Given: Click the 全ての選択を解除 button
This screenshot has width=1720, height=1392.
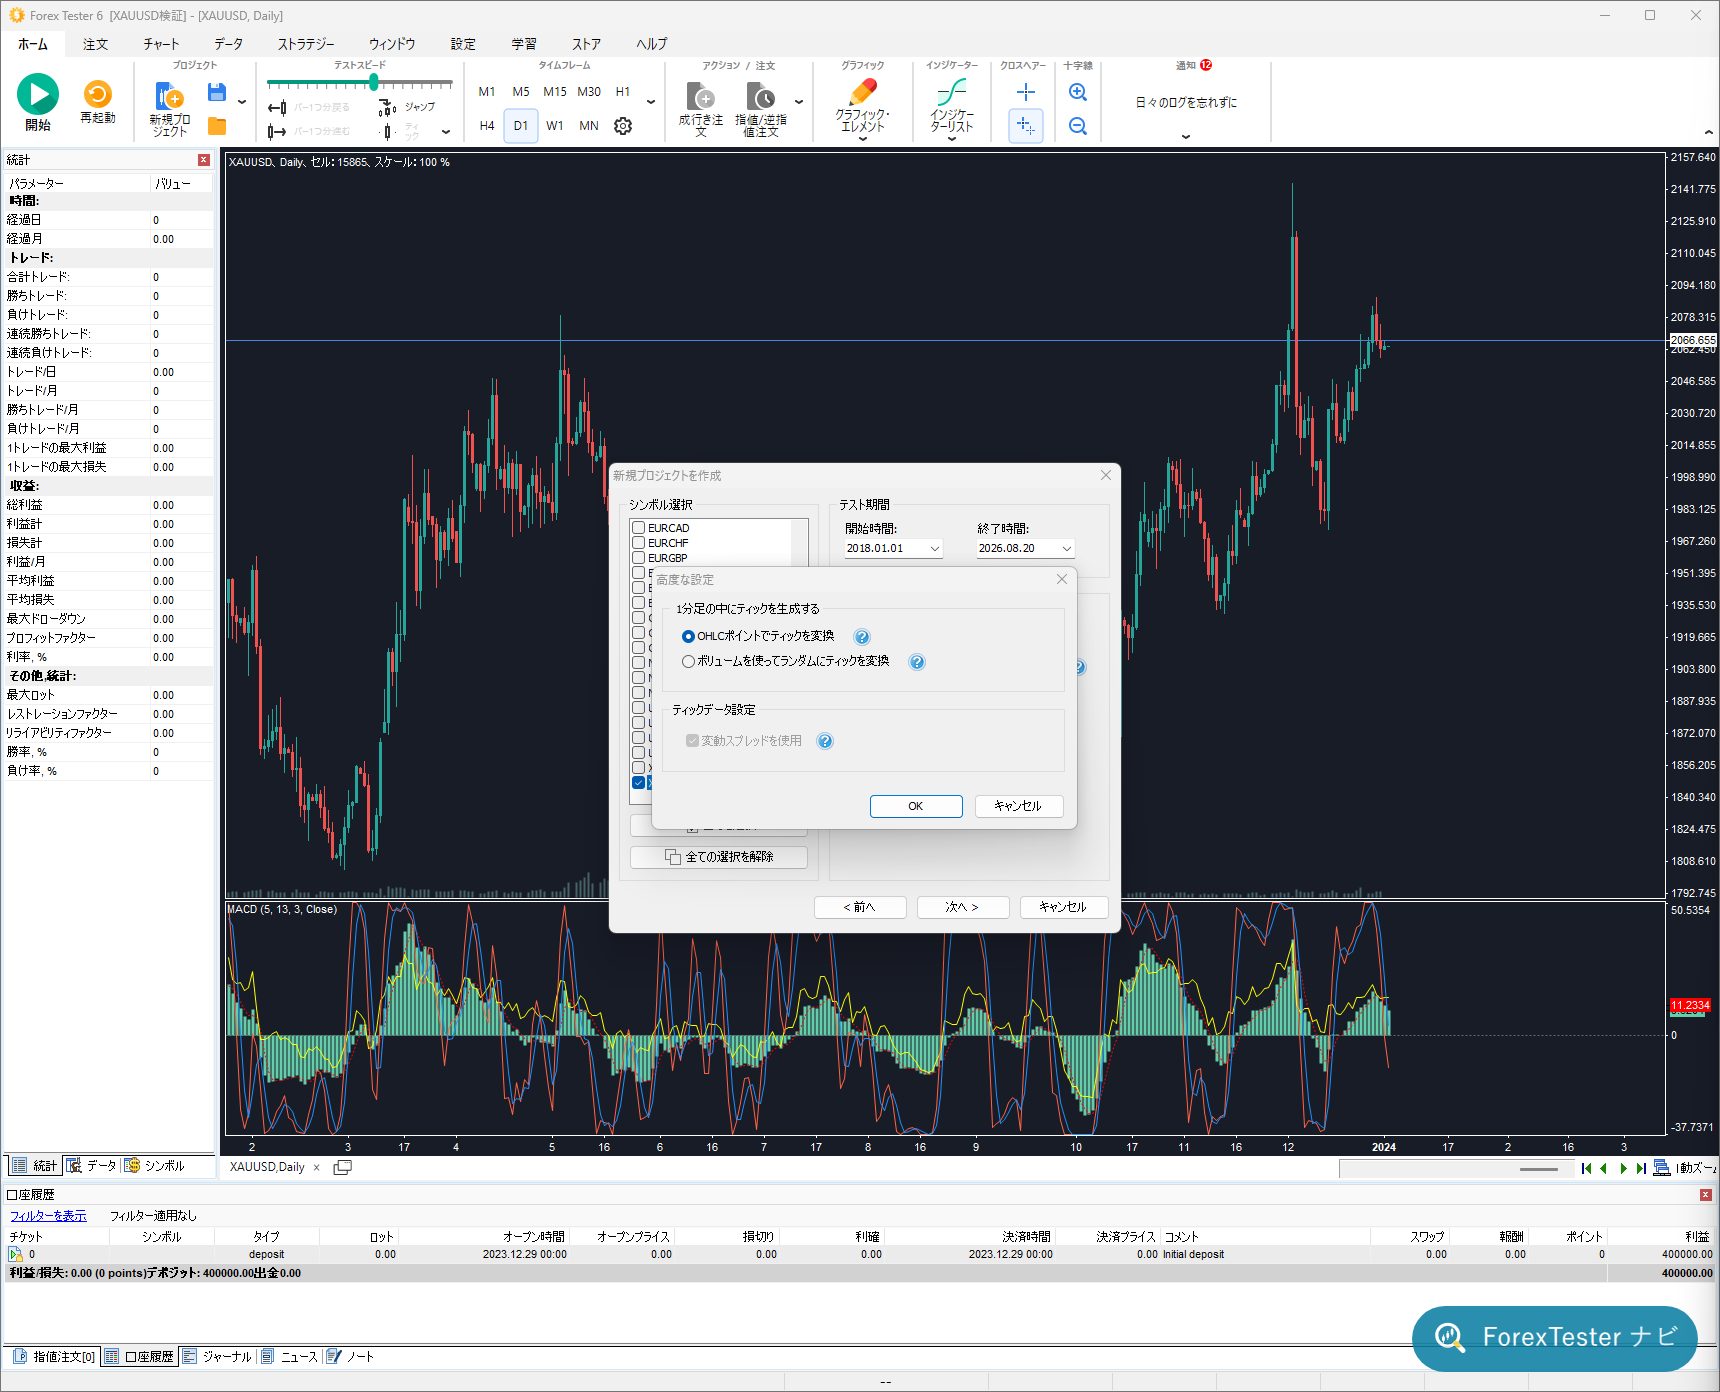Looking at the screenshot, I should point(719,857).
